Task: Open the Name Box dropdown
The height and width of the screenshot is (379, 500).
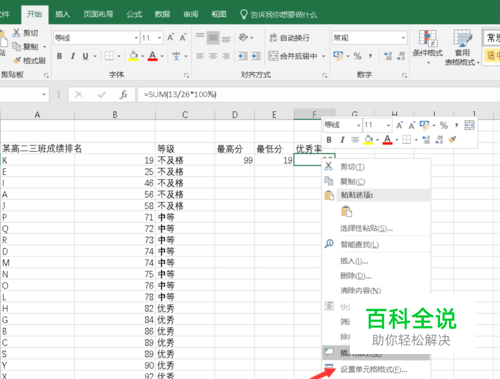Action: 44,95
